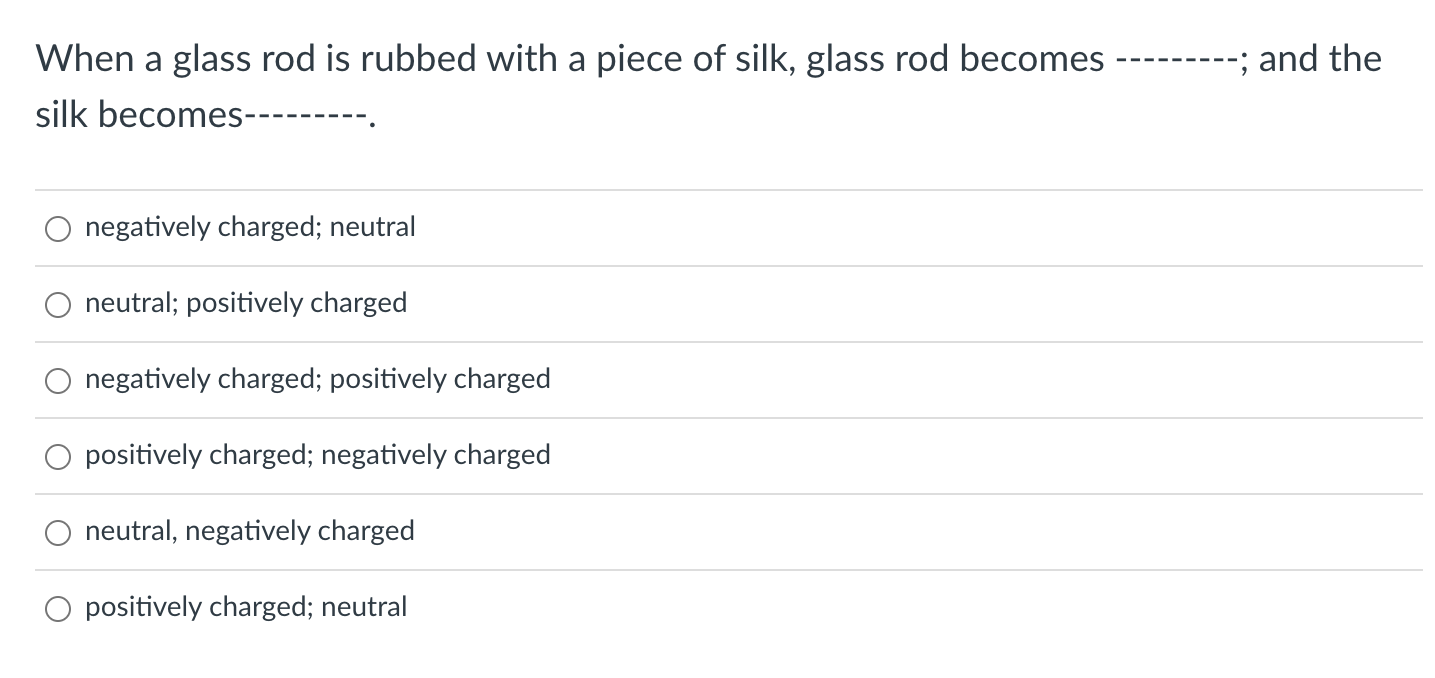The image size is (1435, 678).
Task: Select the radio button for 'neutral; positively charged'
Action: pyautogui.click(x=57, y=304)
